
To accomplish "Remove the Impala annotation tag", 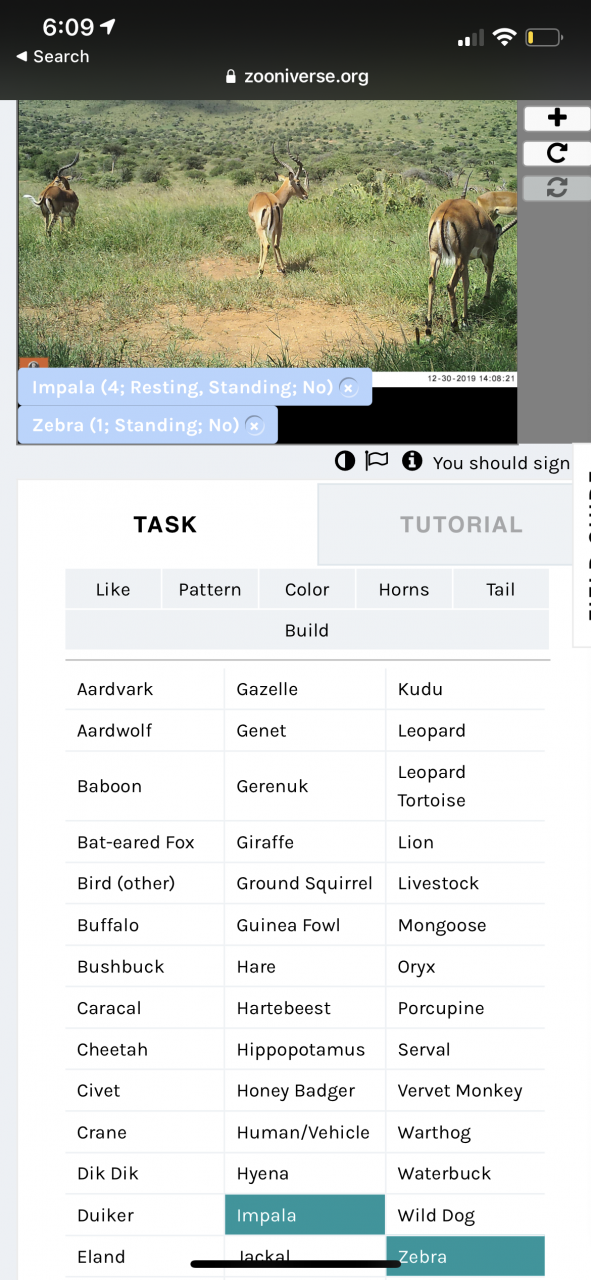I will 348,388.
